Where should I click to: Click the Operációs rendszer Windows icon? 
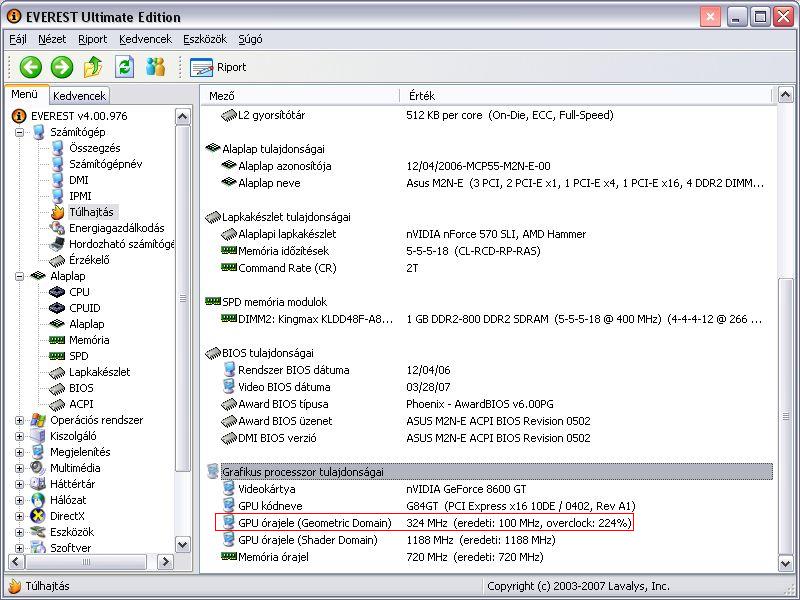pyautogui.click(x=38, y=420)
